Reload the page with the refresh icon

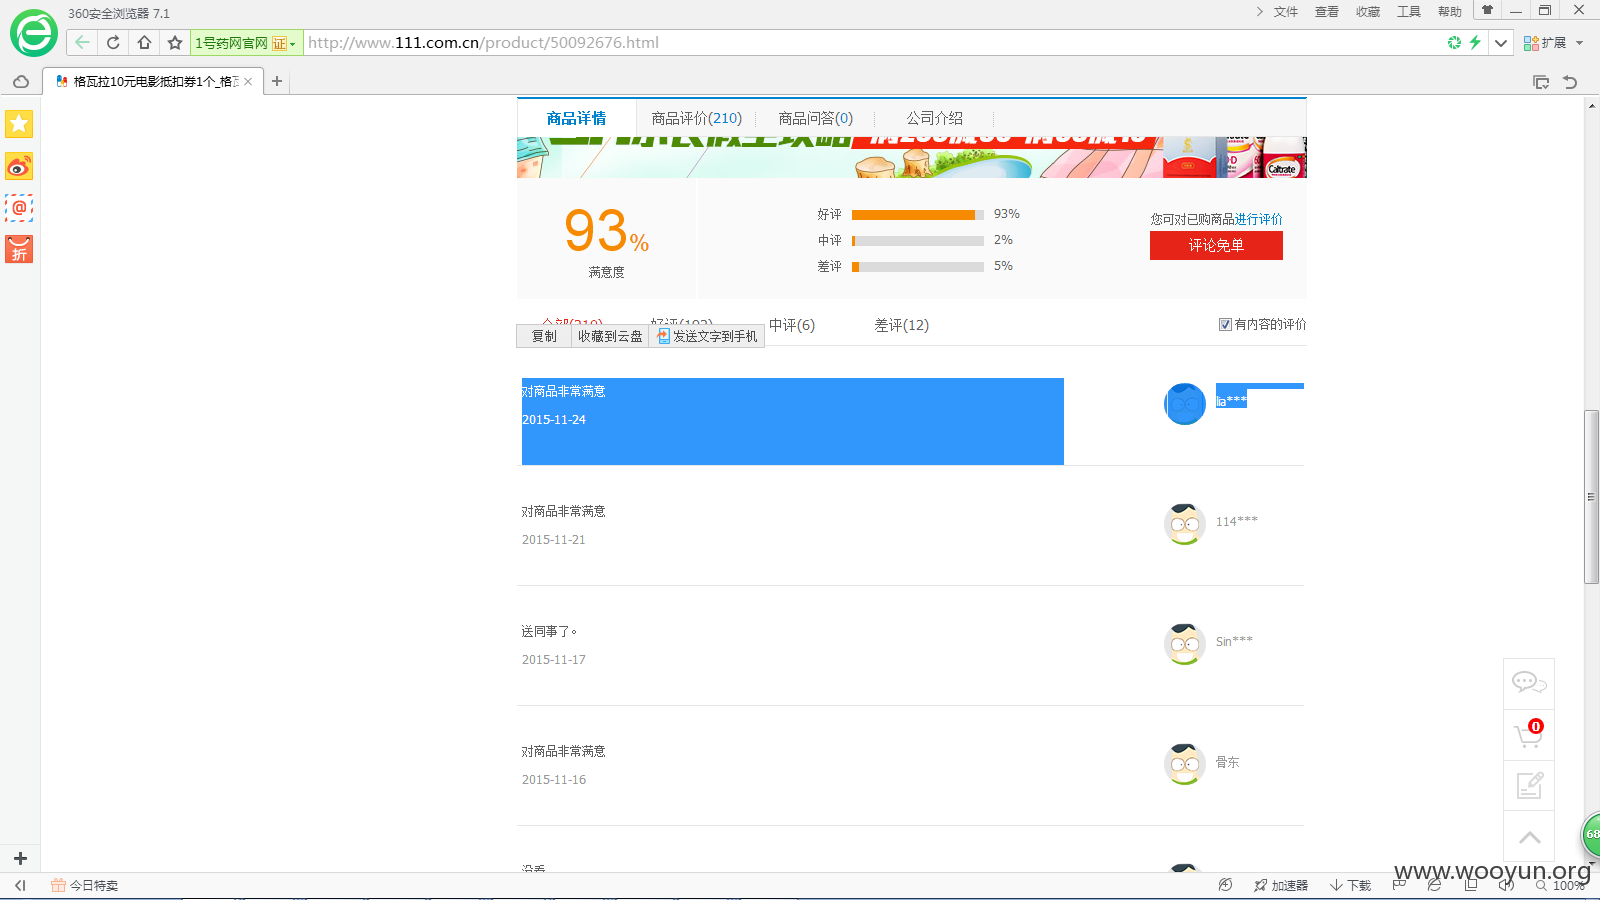[113, 42]
